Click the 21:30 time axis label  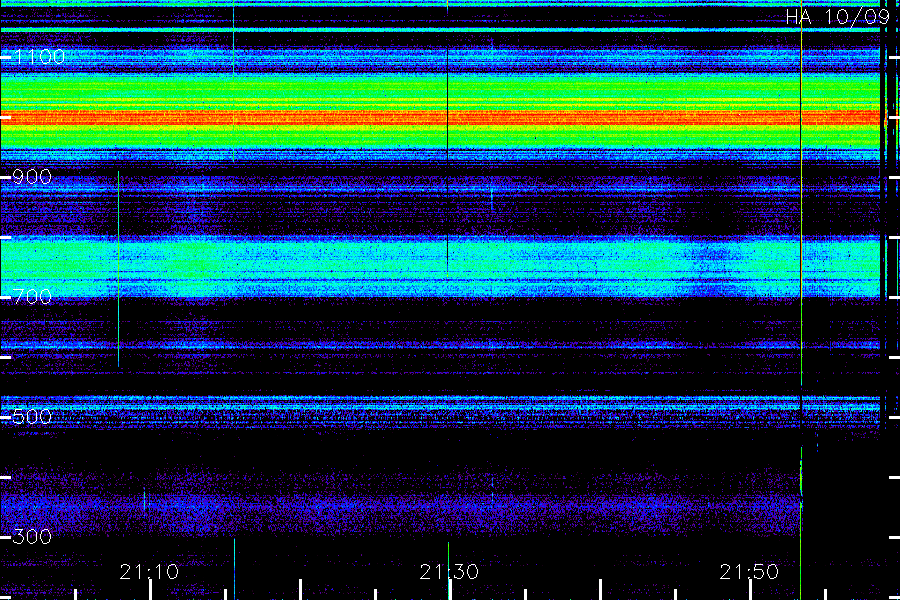[x=449, y=572]
